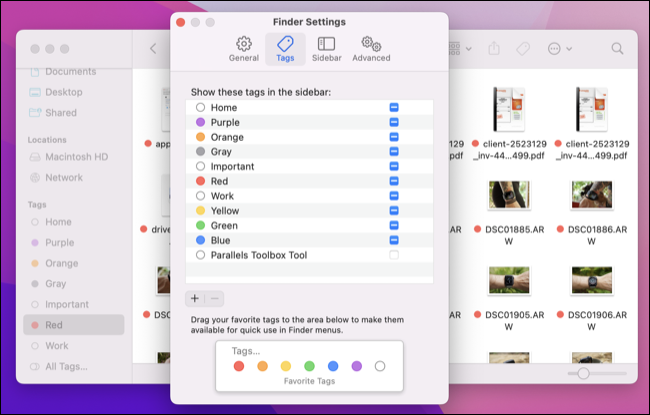The image size is (650, 415).
Task: Adjust the Finder icon size slider
Action: pos(583,374)
